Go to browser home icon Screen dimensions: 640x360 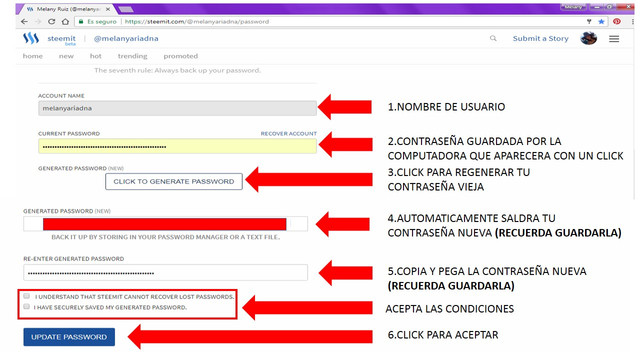point(65,22)
